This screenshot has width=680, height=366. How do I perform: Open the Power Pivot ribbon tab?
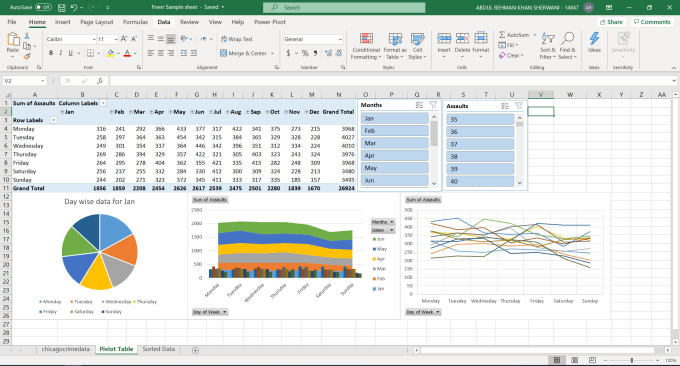pyautogui.click(x=270, y=22)
